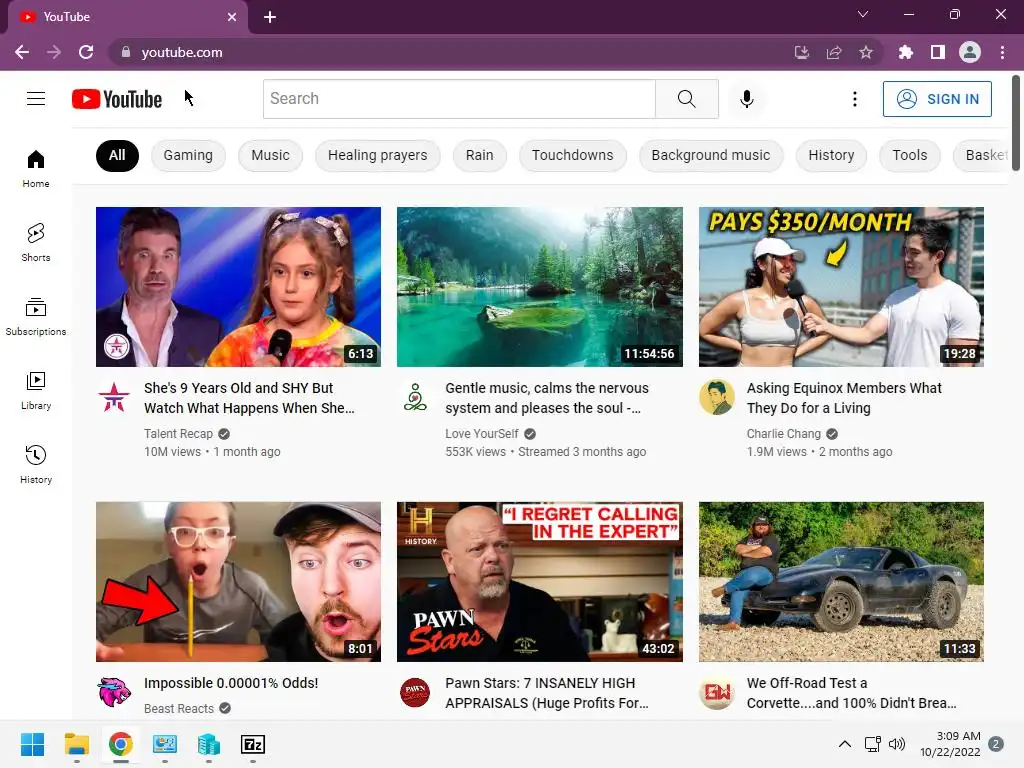1024x768 pixels.
Task: Click into the Search field
Action: [459, 99]
